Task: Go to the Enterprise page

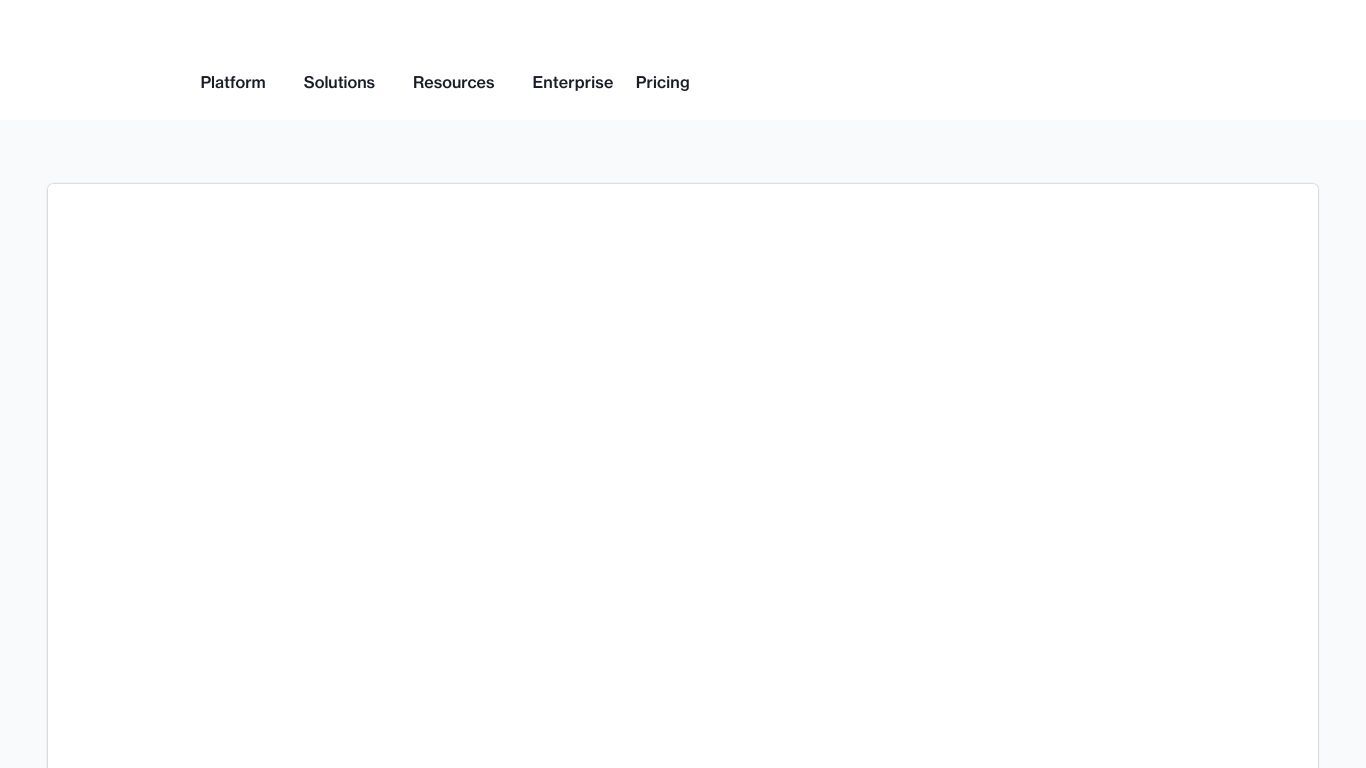Action: coord(572,82)
